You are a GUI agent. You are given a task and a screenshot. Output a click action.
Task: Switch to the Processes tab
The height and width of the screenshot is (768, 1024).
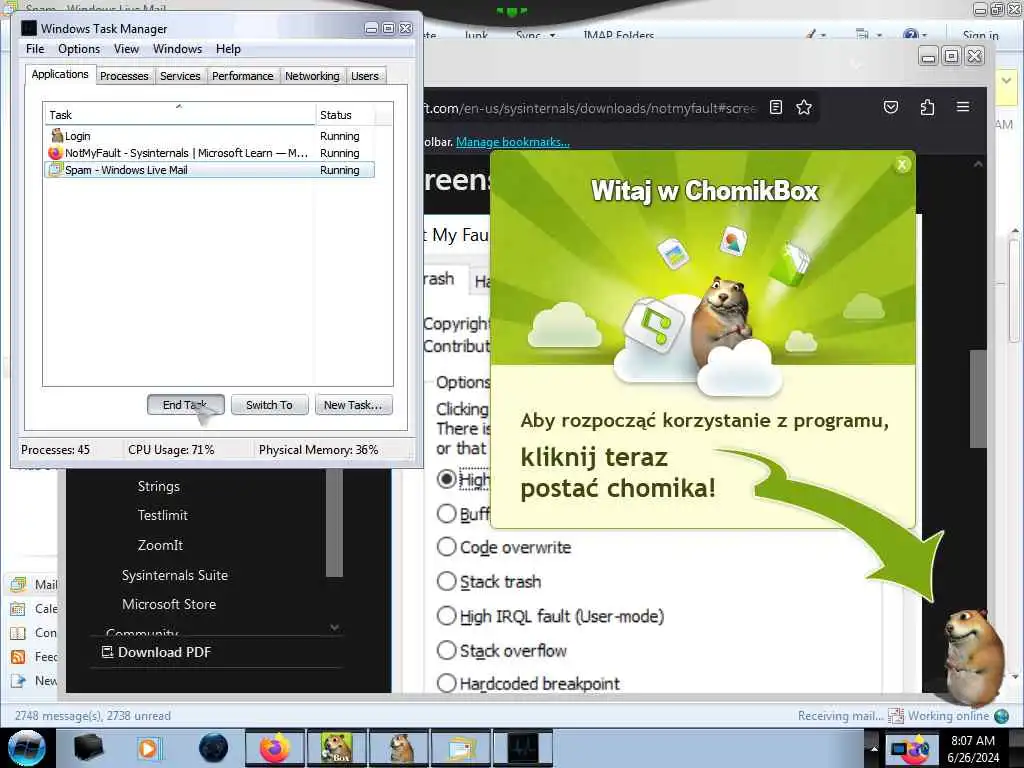click(x=124, y=76)
